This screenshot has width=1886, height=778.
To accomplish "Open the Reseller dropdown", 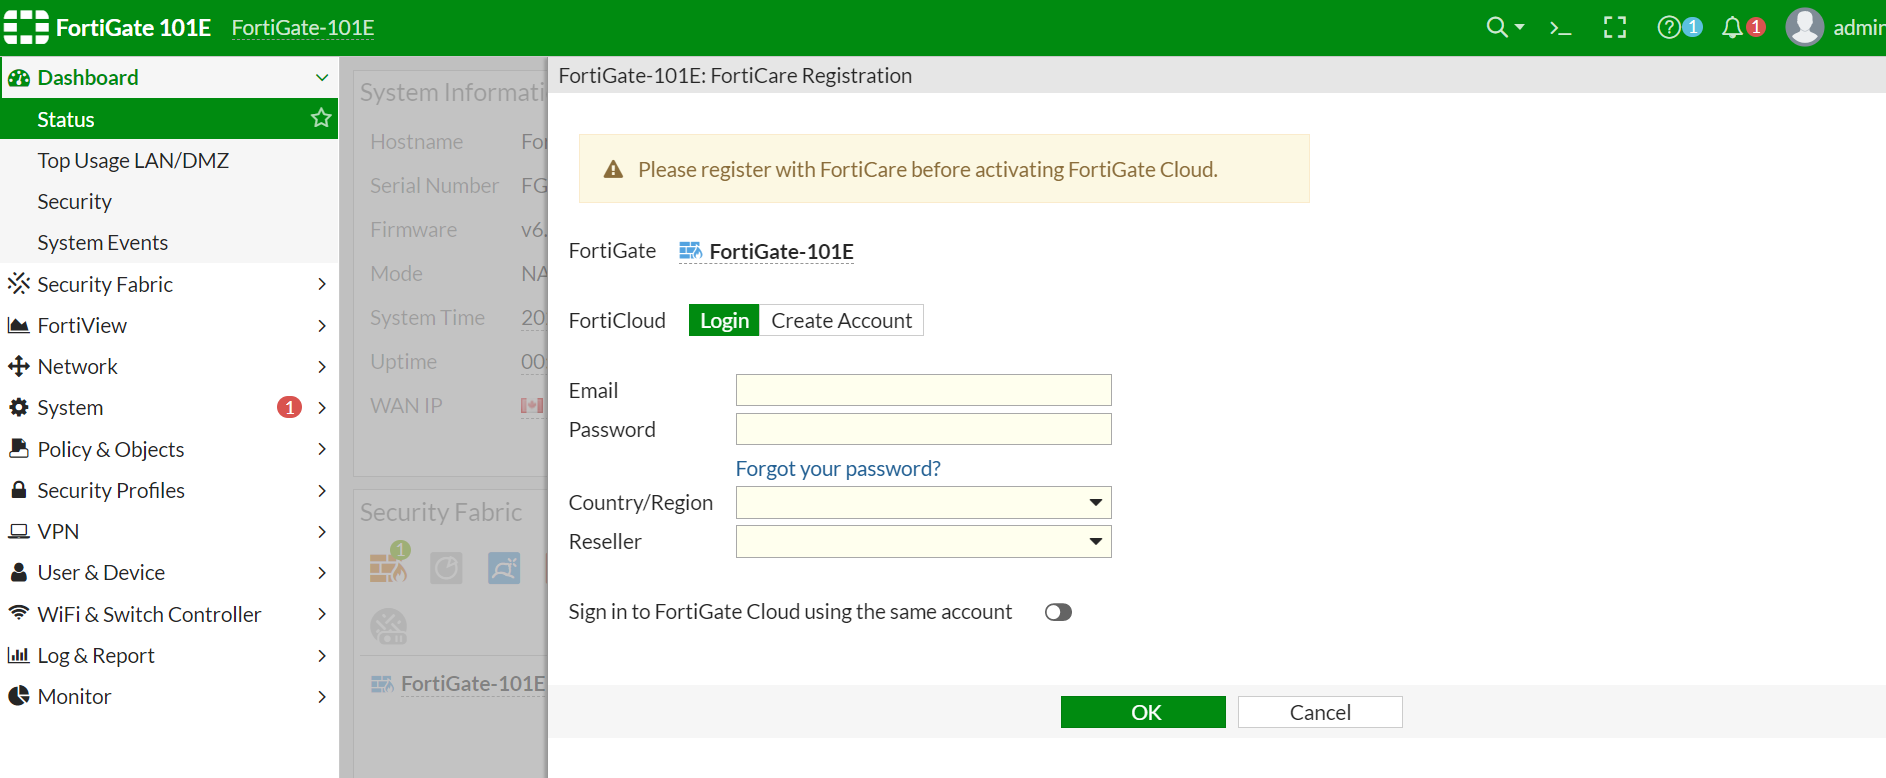I will coord(923,541).
